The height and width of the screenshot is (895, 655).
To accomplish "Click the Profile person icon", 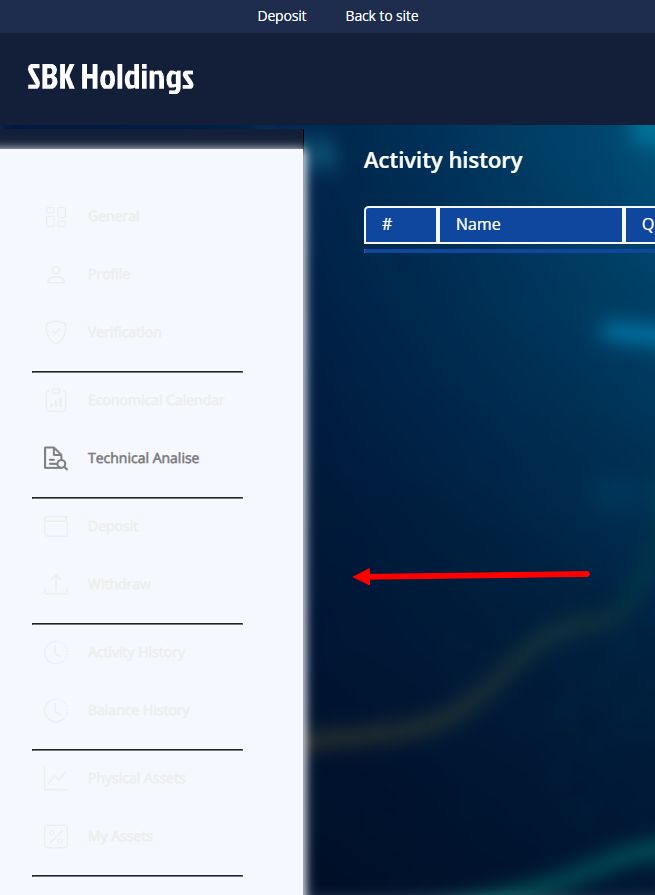I will point(56,274).
